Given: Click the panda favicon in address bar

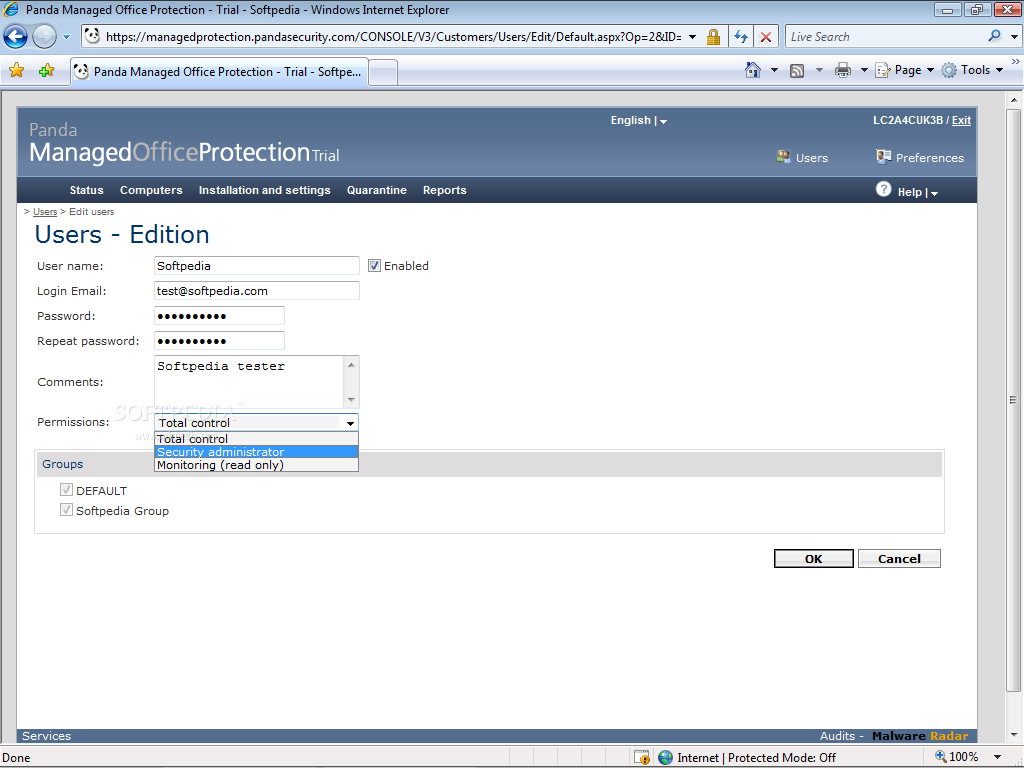Looking at the screenshot, I should [92, 36].
